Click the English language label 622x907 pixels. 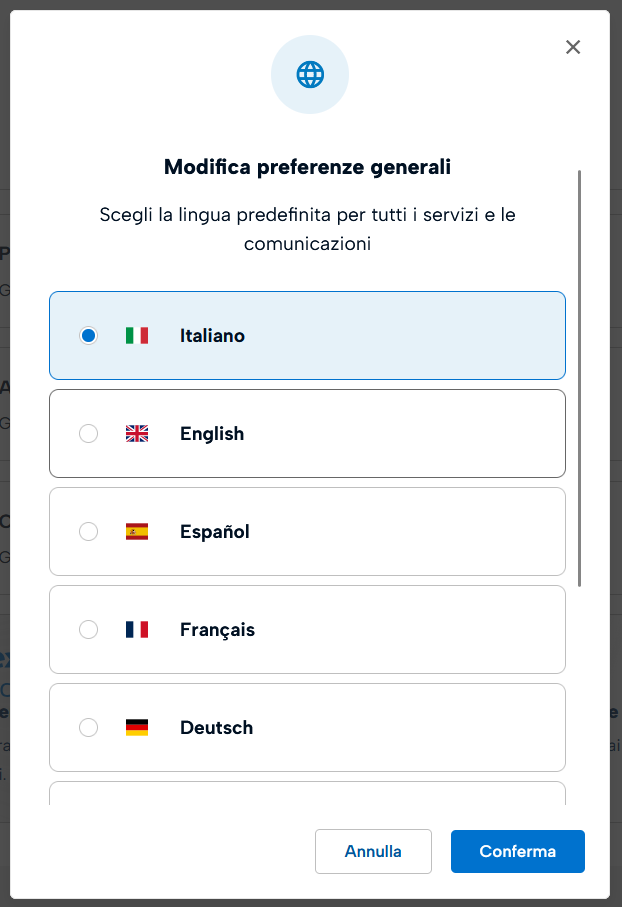pos(212,434)
